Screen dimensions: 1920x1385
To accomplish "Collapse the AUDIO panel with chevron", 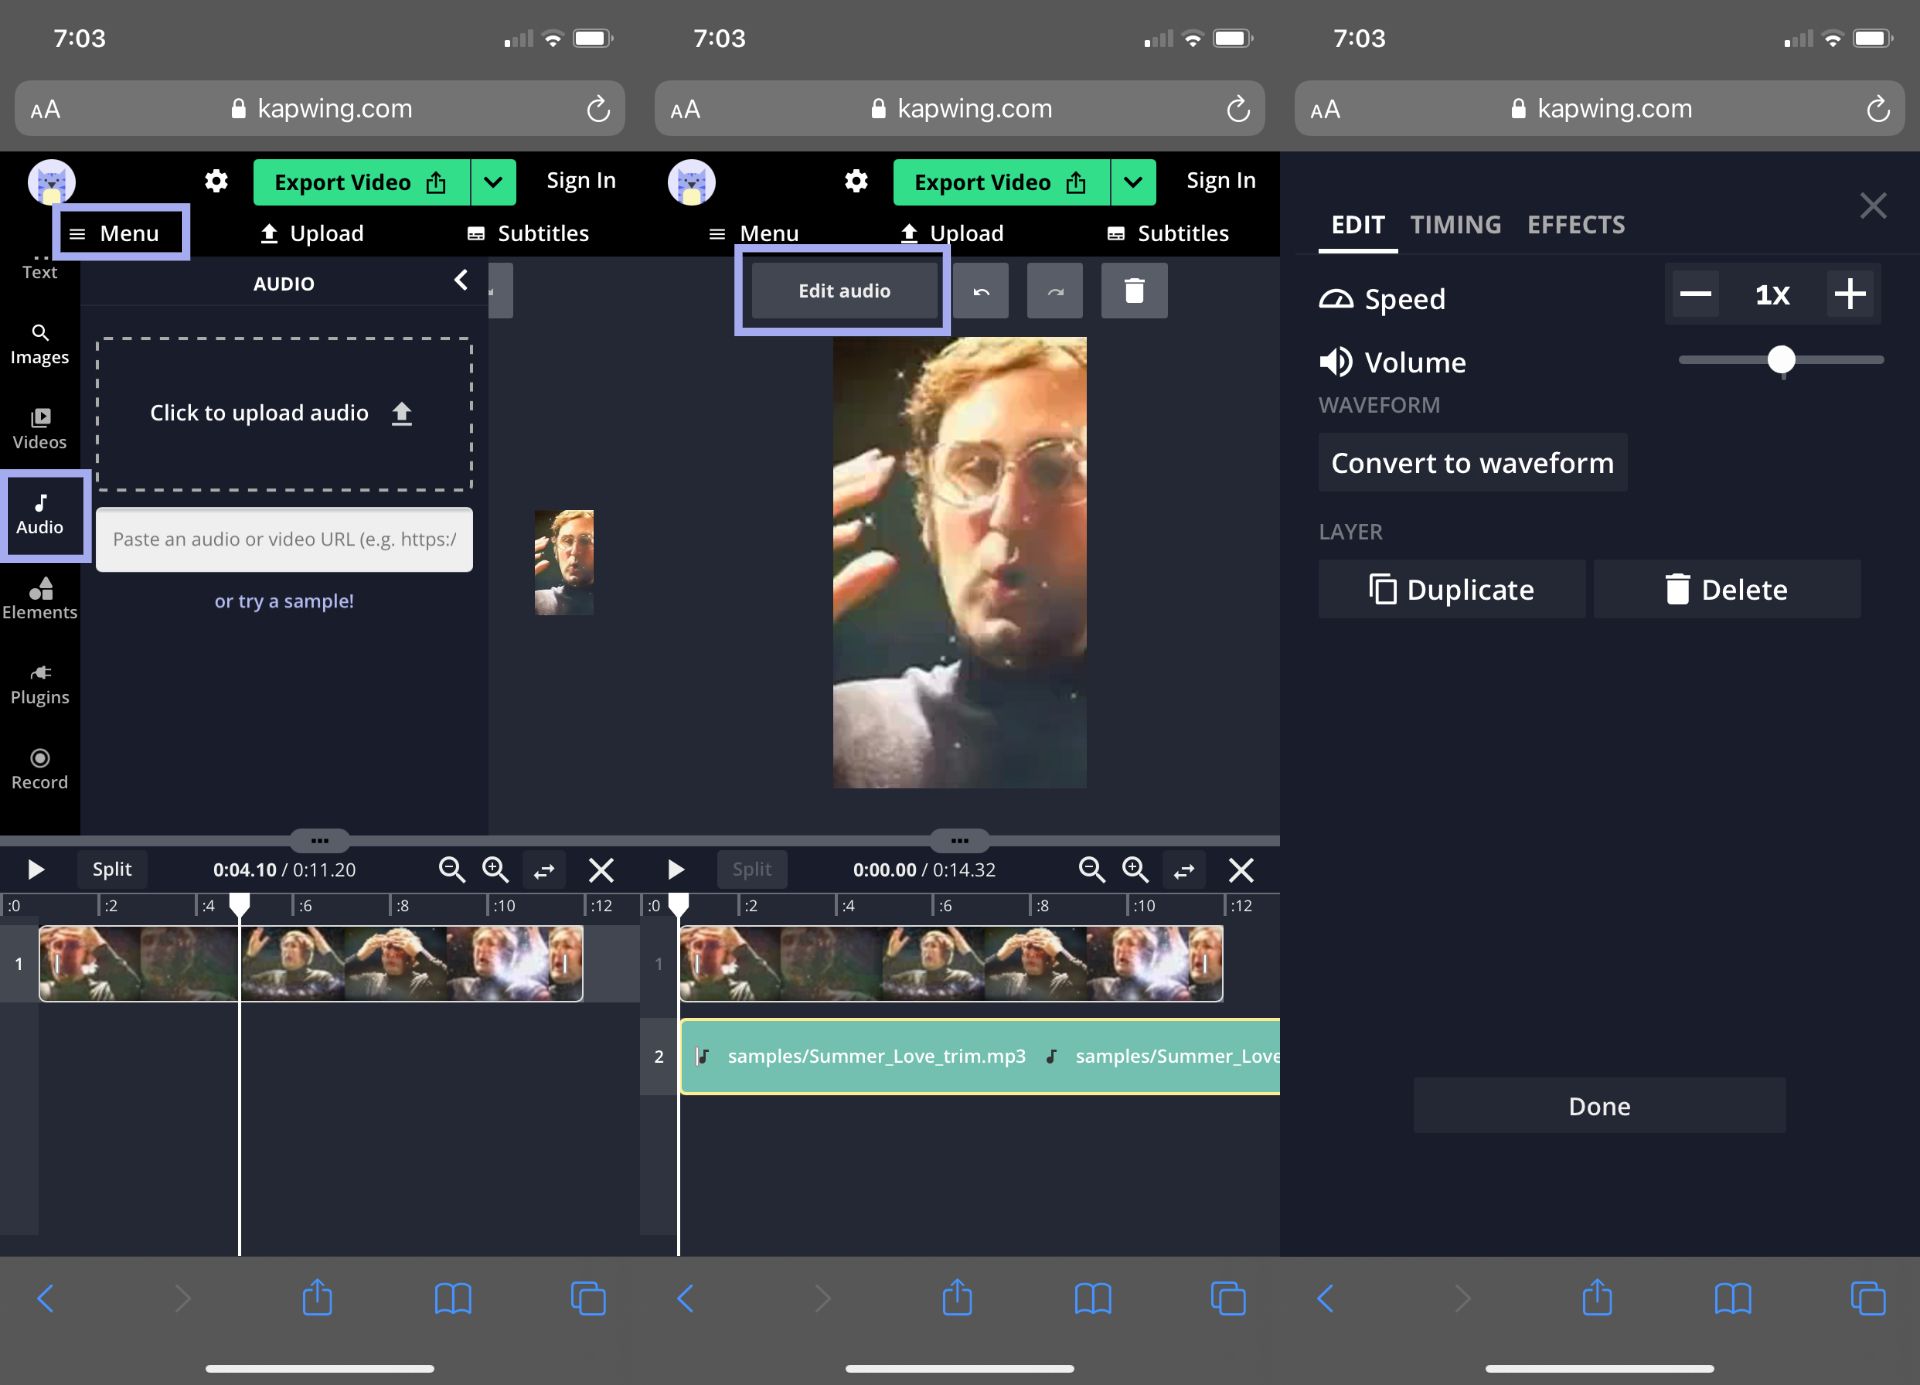I will pyautogui.click(x=461, y=281).
